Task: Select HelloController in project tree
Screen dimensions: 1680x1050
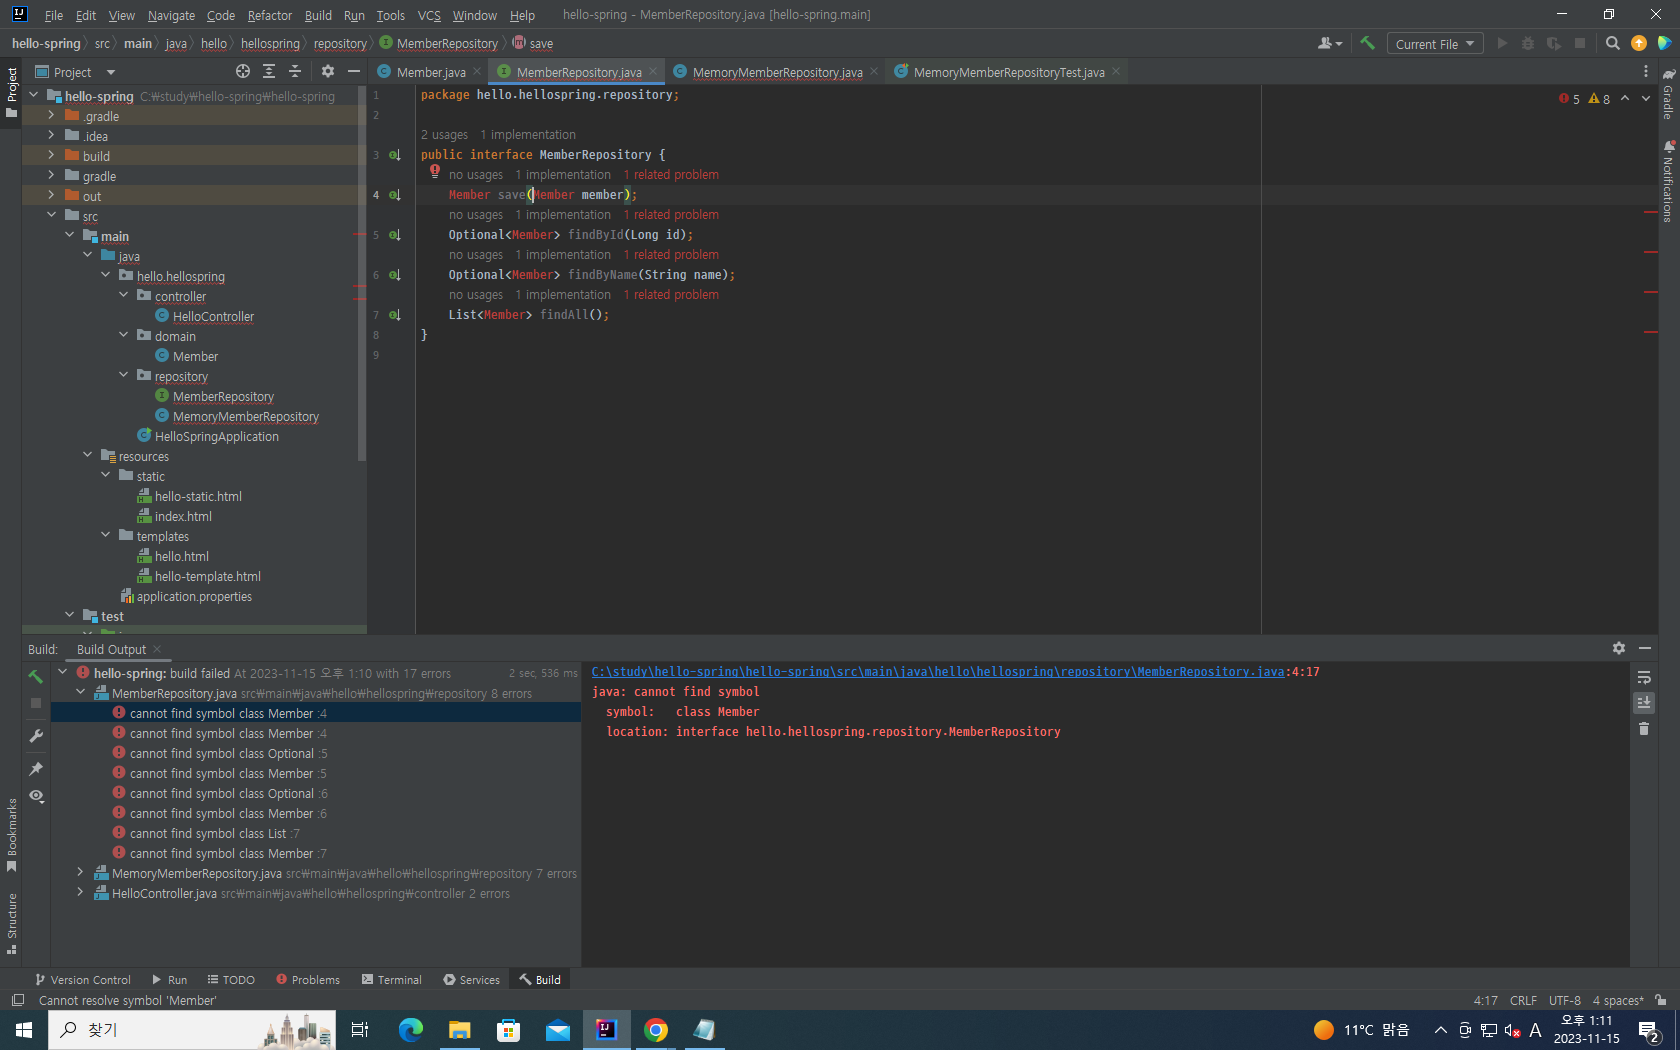Action: pyautogui.click(x=213, y=316)
